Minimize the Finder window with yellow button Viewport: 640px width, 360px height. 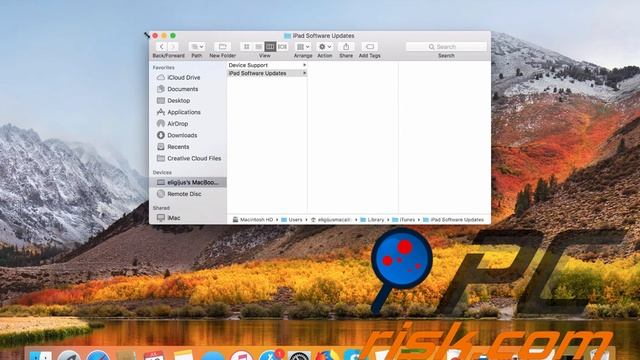pos(164,36)
